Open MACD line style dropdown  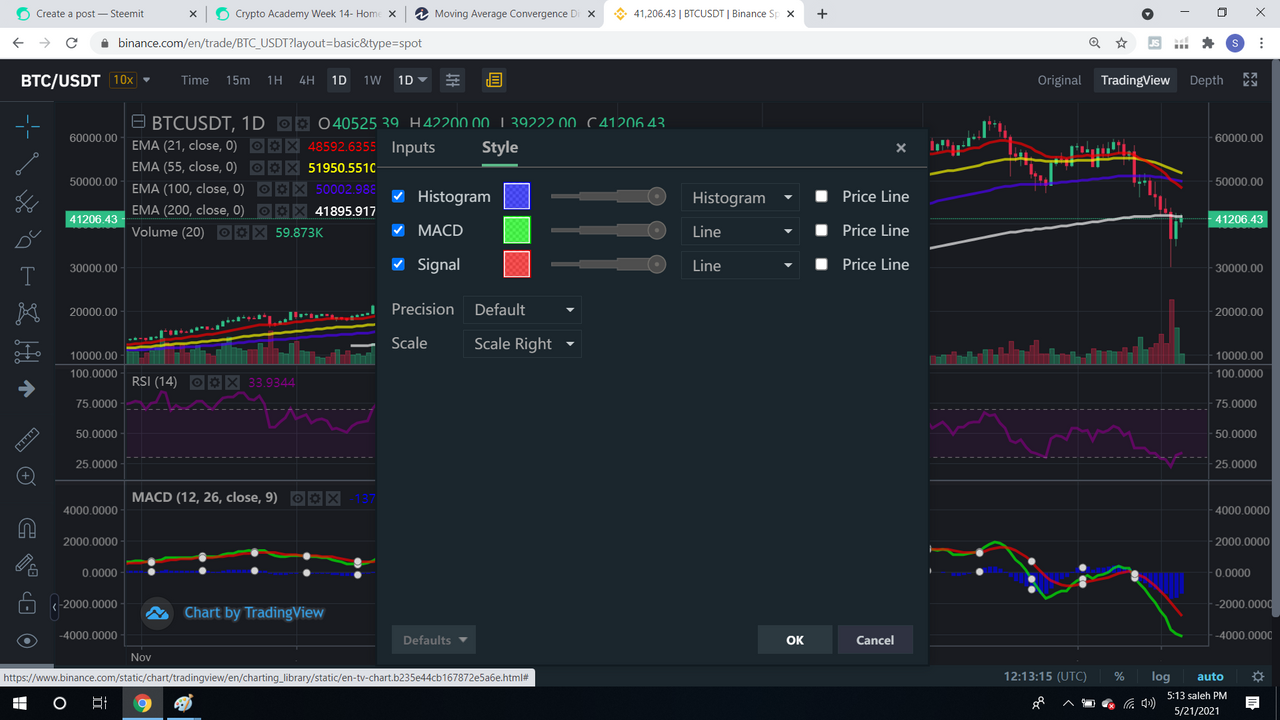(x=740, y=231)
